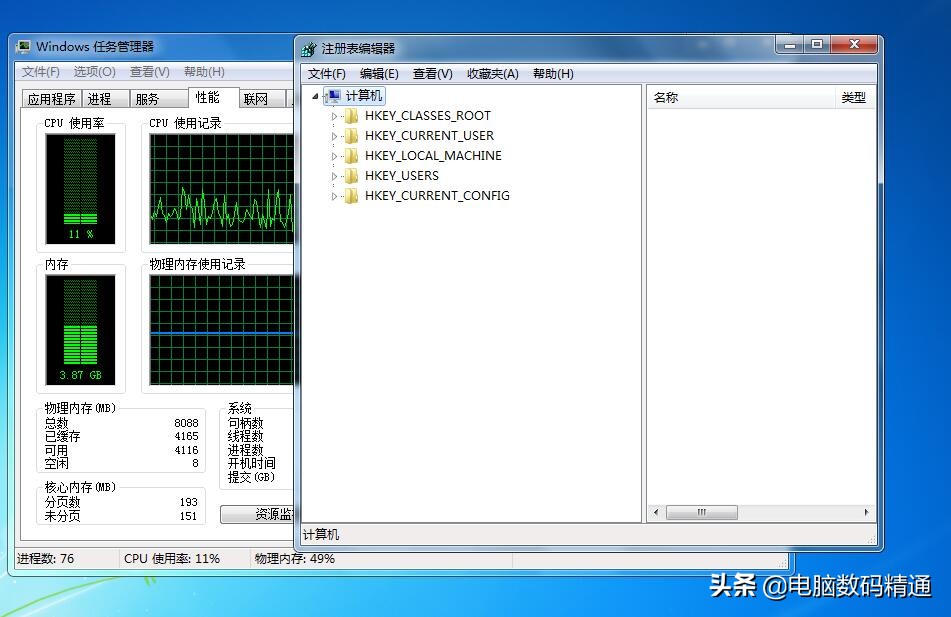Click the 分页数 value 193
Screen dimensions: 951x617
tap(189, 502)
